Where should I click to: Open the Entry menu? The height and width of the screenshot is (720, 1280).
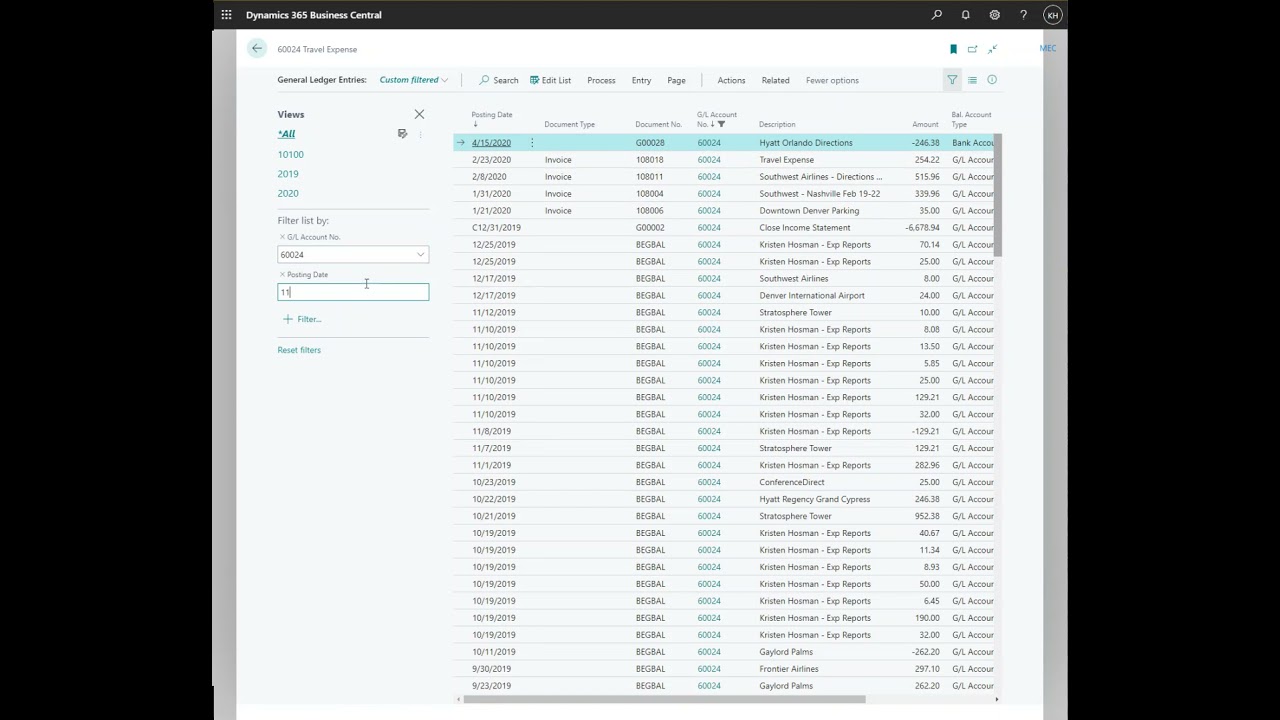(x=641, y=80)
